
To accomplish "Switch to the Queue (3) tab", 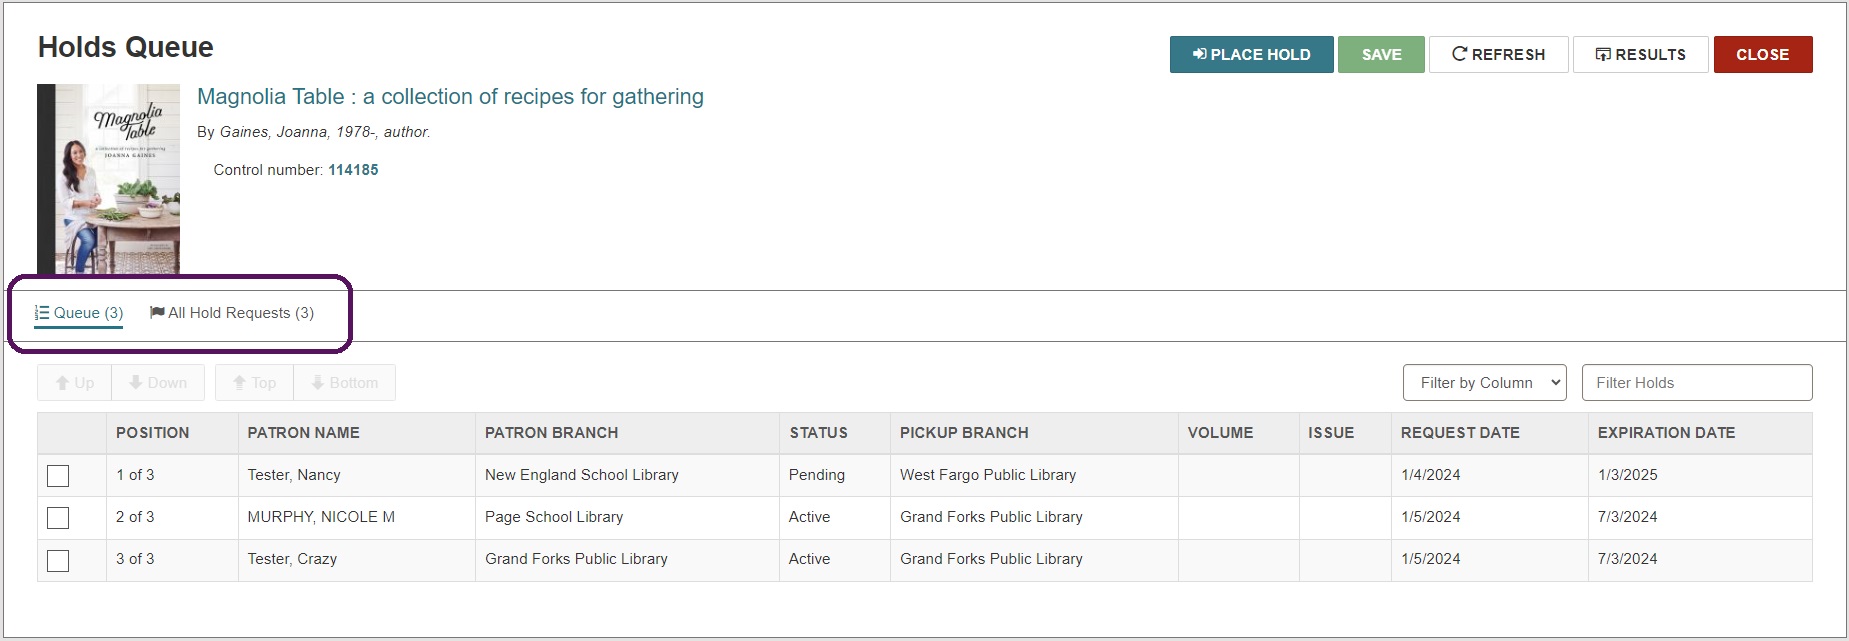I will [79, 313].
